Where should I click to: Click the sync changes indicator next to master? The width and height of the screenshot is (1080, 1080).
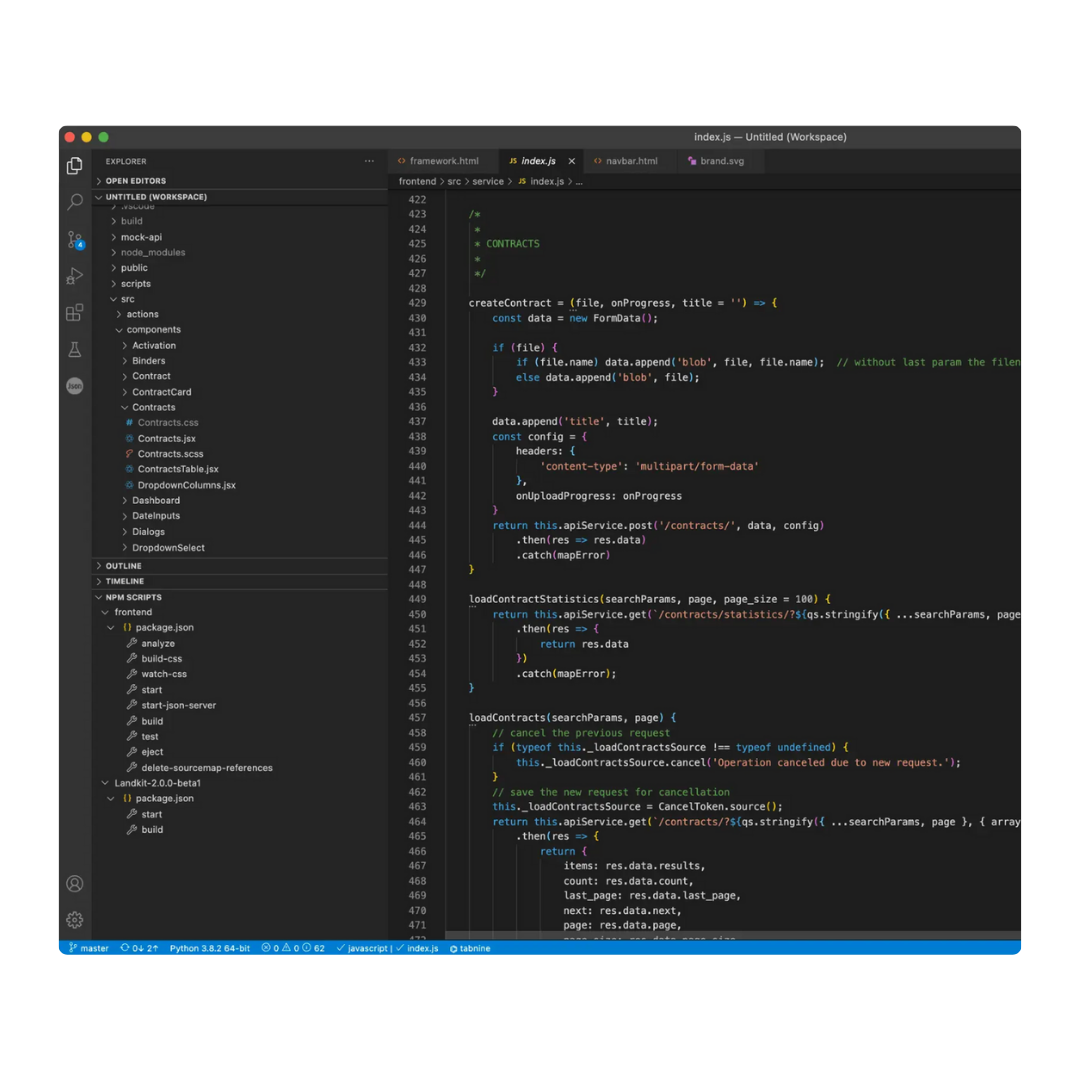(x=139, y=948)
